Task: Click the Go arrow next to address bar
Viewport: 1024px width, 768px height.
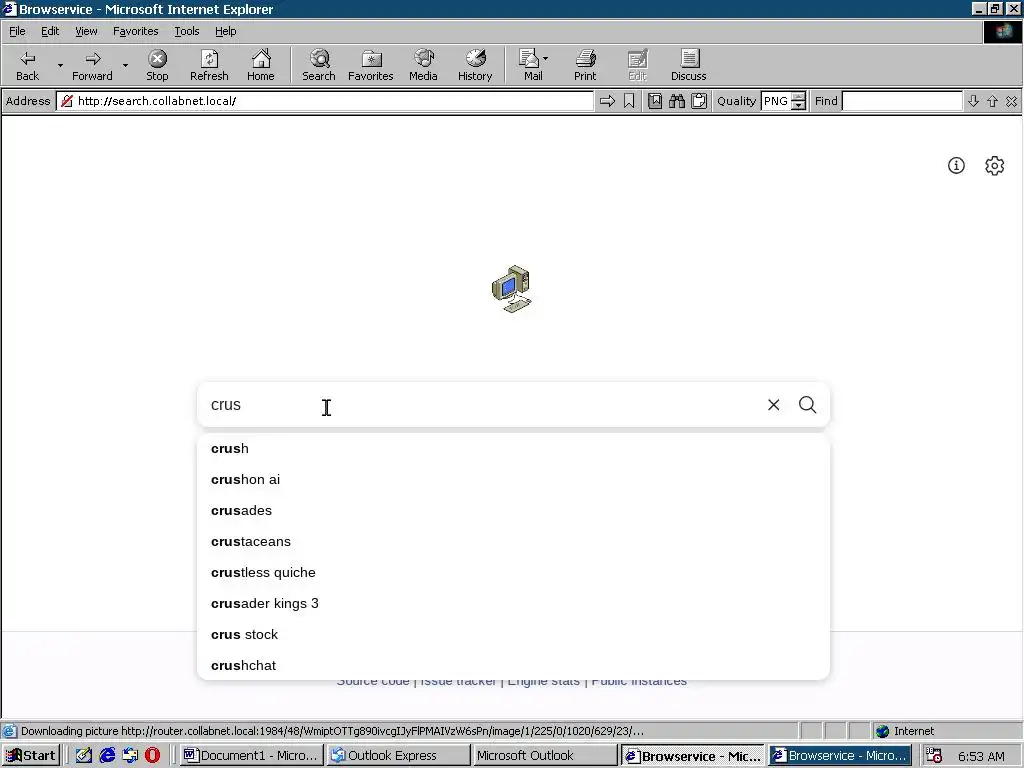Action: tap(607, 101)
